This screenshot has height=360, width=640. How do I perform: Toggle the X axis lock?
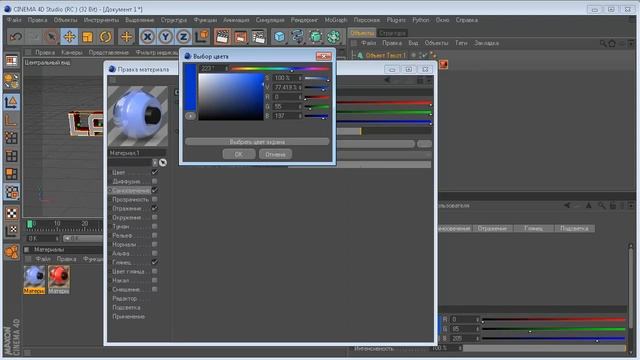pyautogui.click(x=147, y=37)
